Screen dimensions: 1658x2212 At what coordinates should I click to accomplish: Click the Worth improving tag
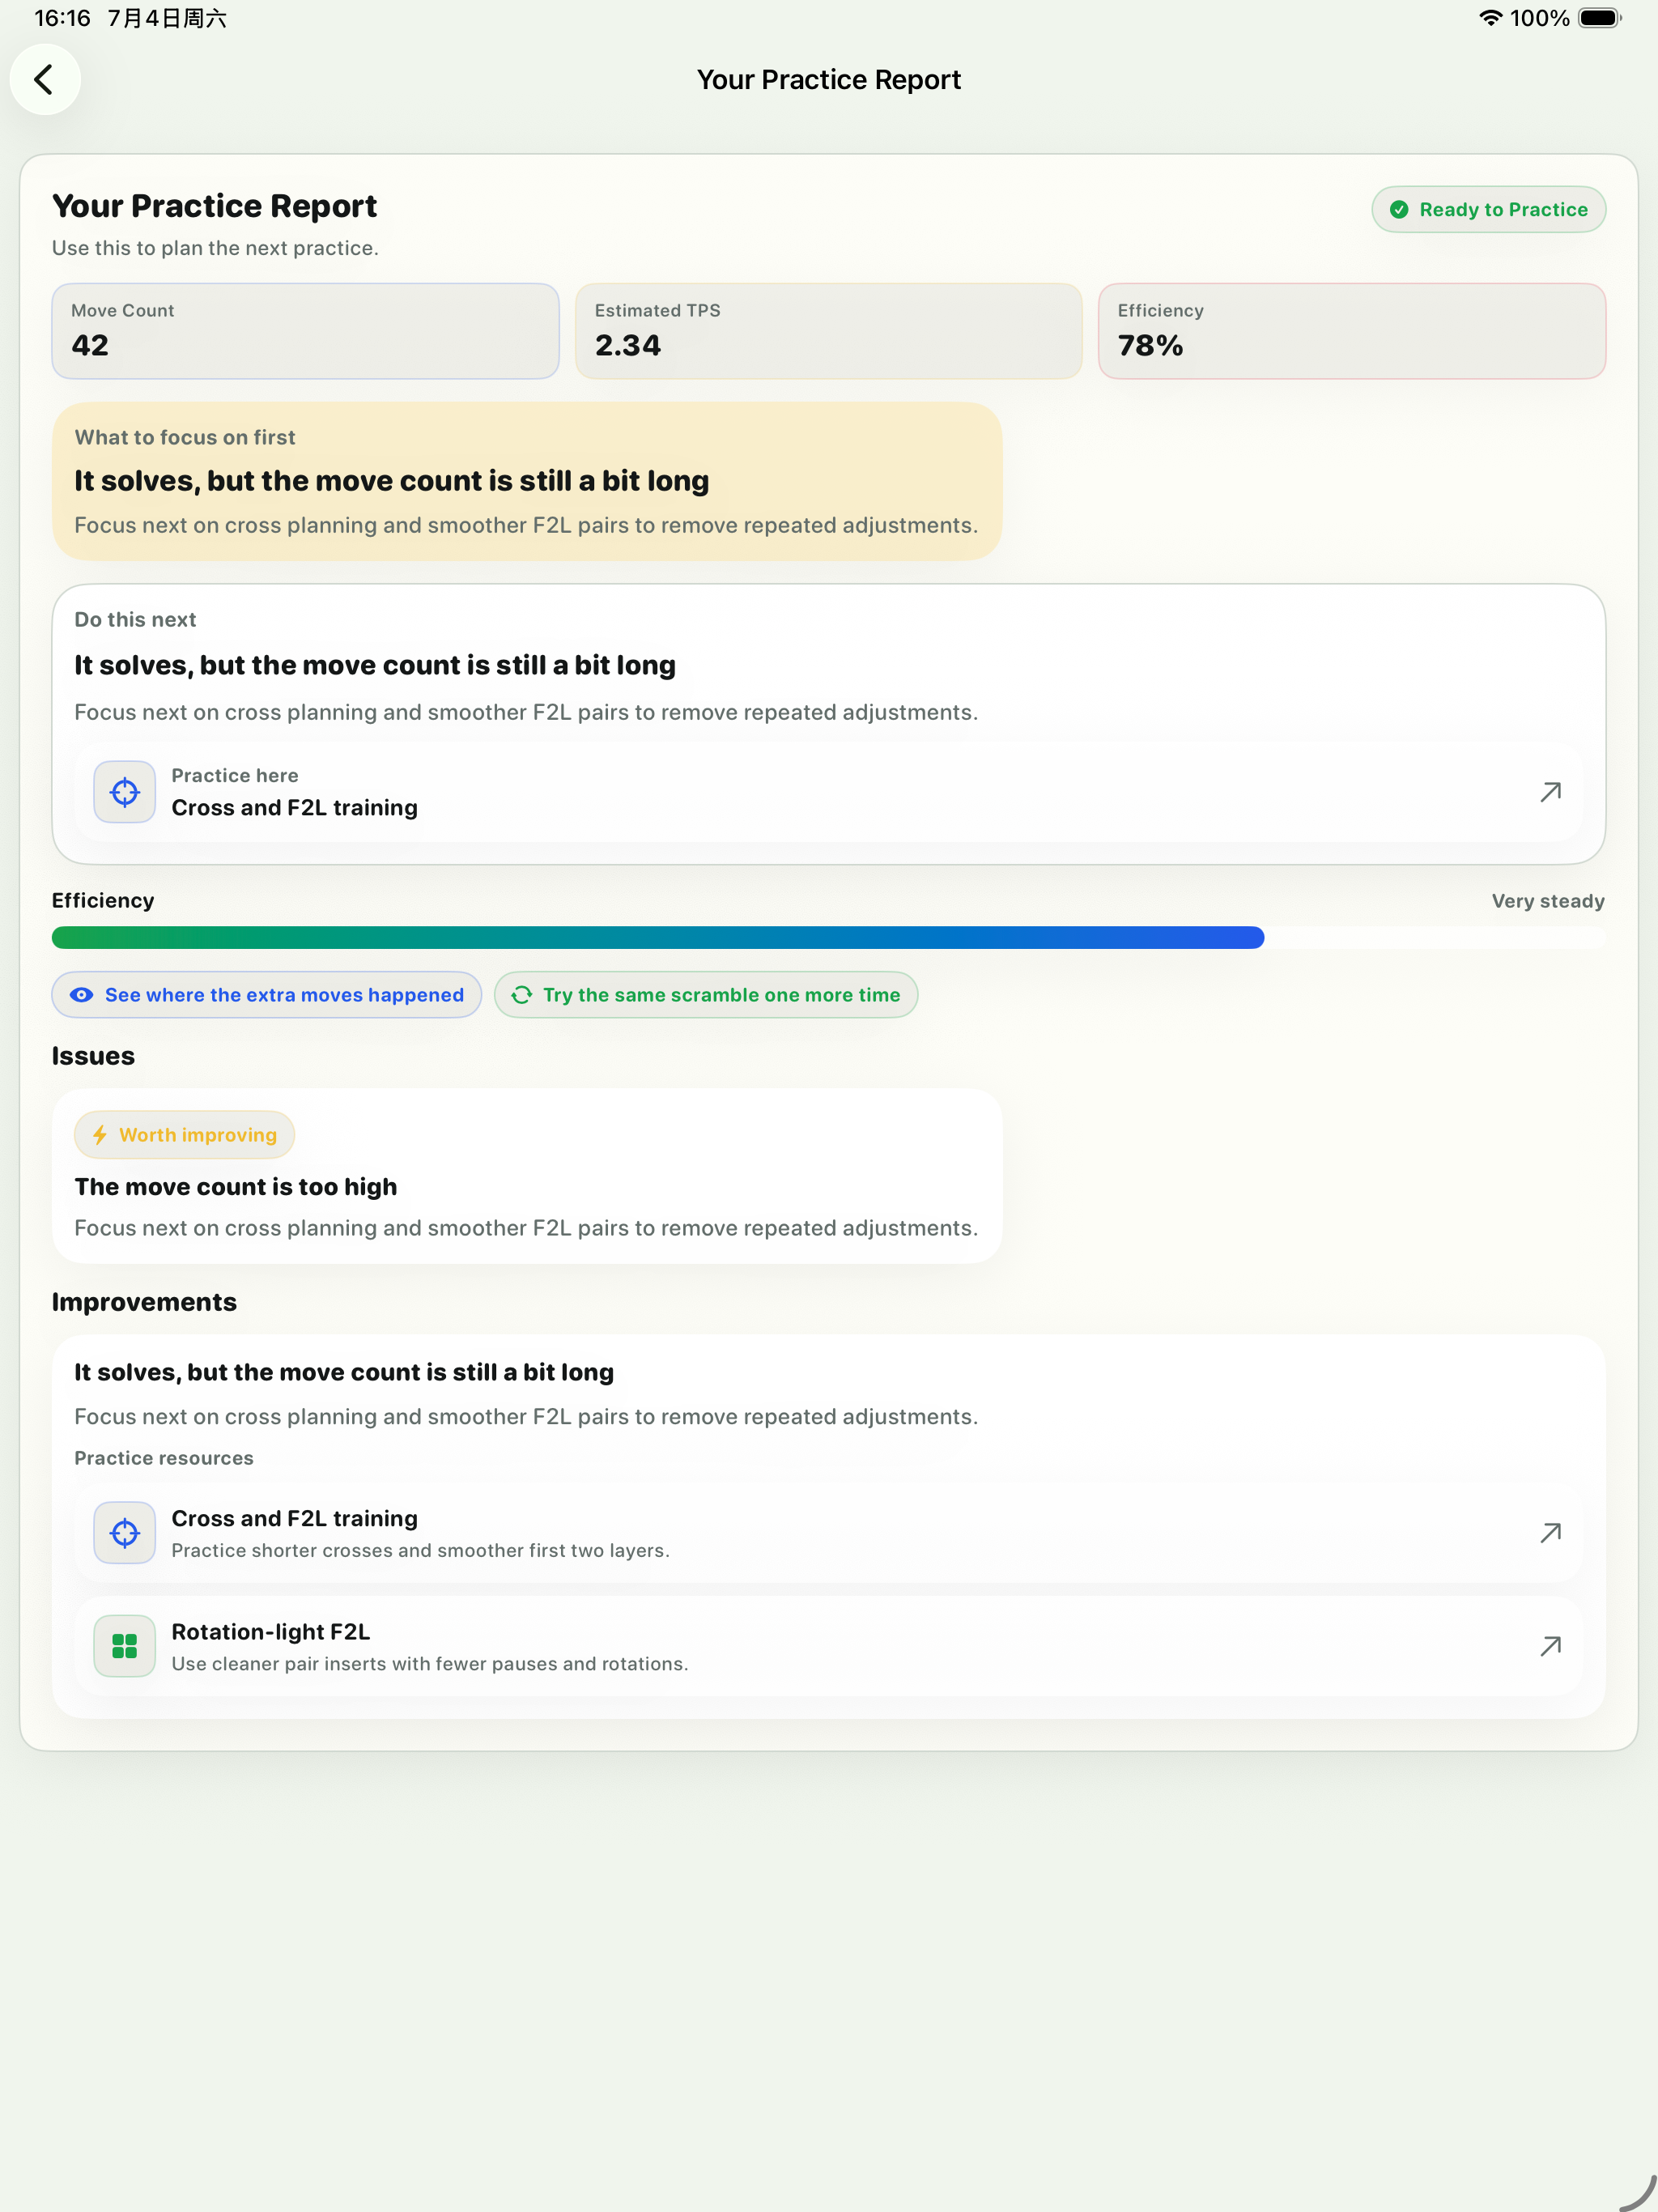184,1135
